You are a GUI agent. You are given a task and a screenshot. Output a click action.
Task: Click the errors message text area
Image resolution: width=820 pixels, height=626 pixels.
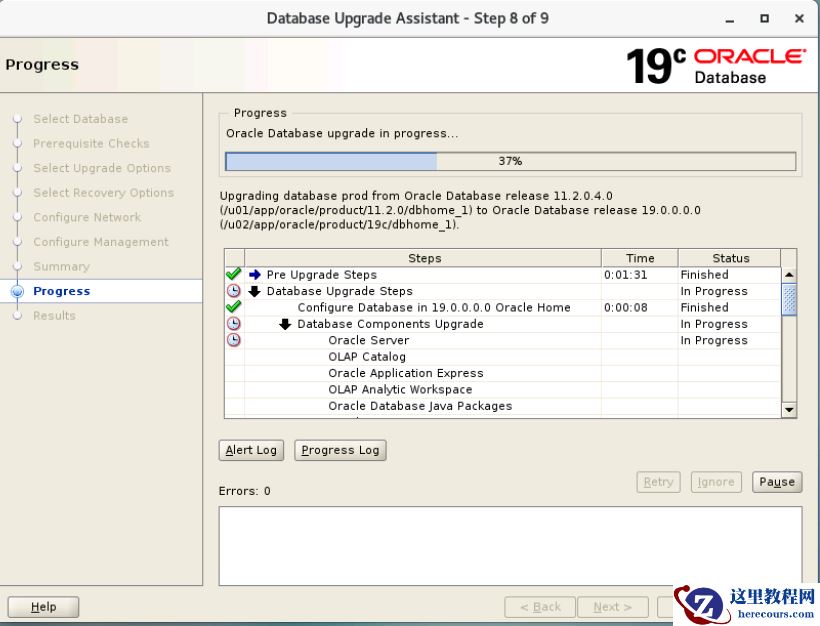point(510,545)
